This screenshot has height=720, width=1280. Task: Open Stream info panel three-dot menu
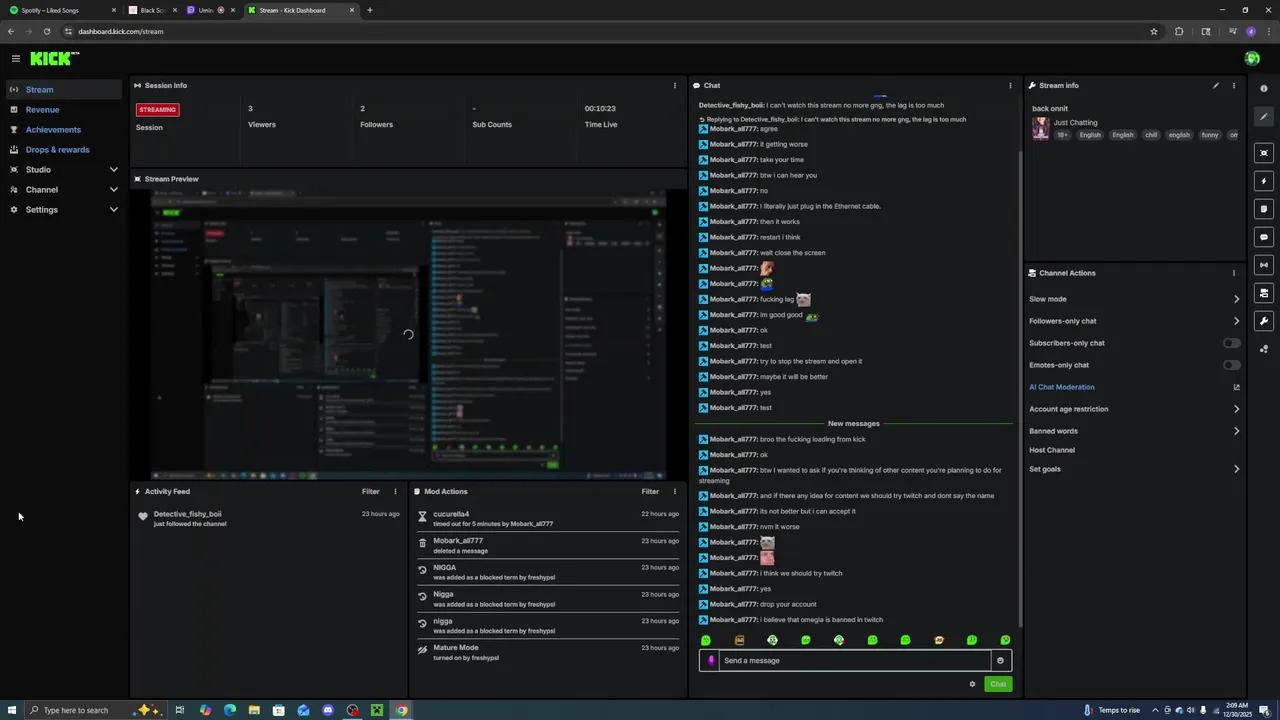tap(1233, 86)
